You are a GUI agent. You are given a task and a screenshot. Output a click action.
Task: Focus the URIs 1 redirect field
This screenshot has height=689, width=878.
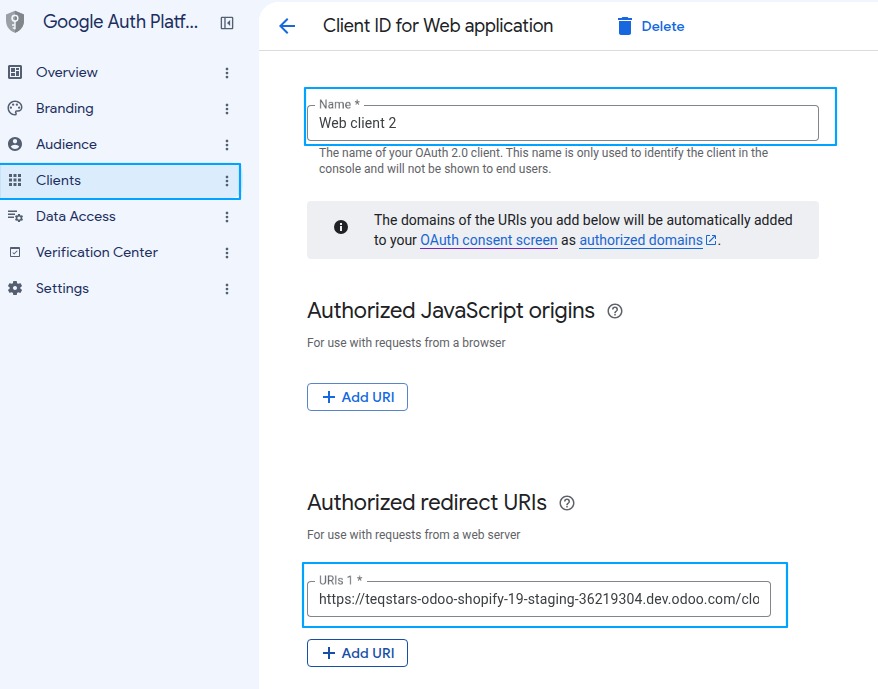[539, 599]
